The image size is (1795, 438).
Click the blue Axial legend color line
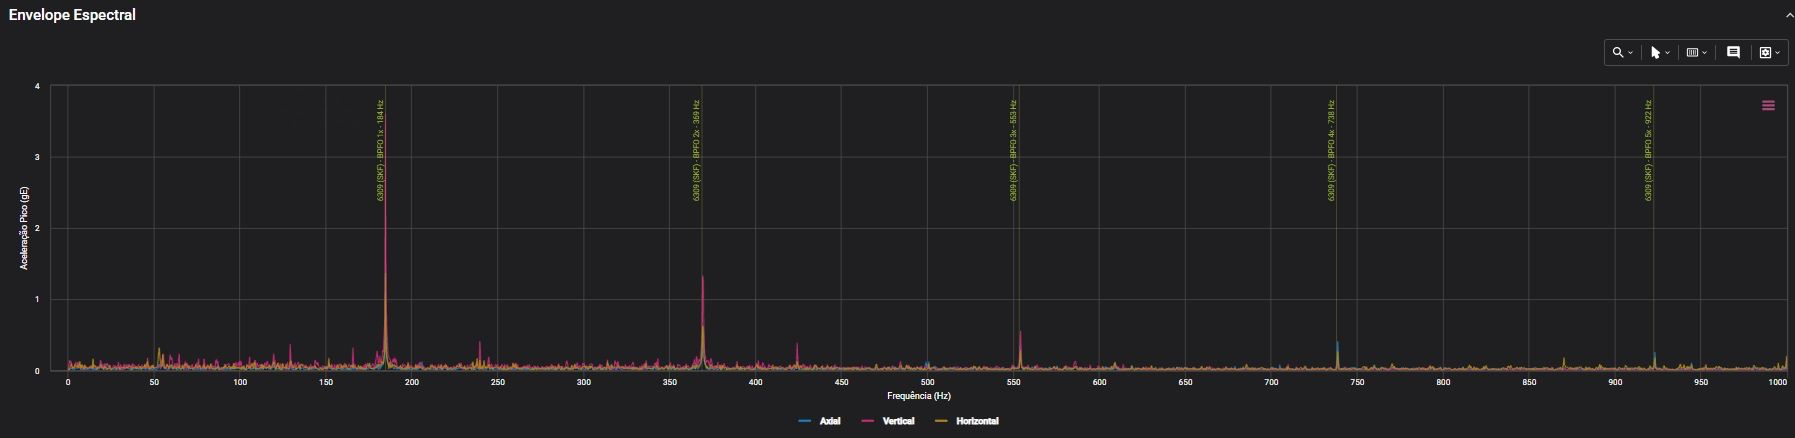coord(805,421)
